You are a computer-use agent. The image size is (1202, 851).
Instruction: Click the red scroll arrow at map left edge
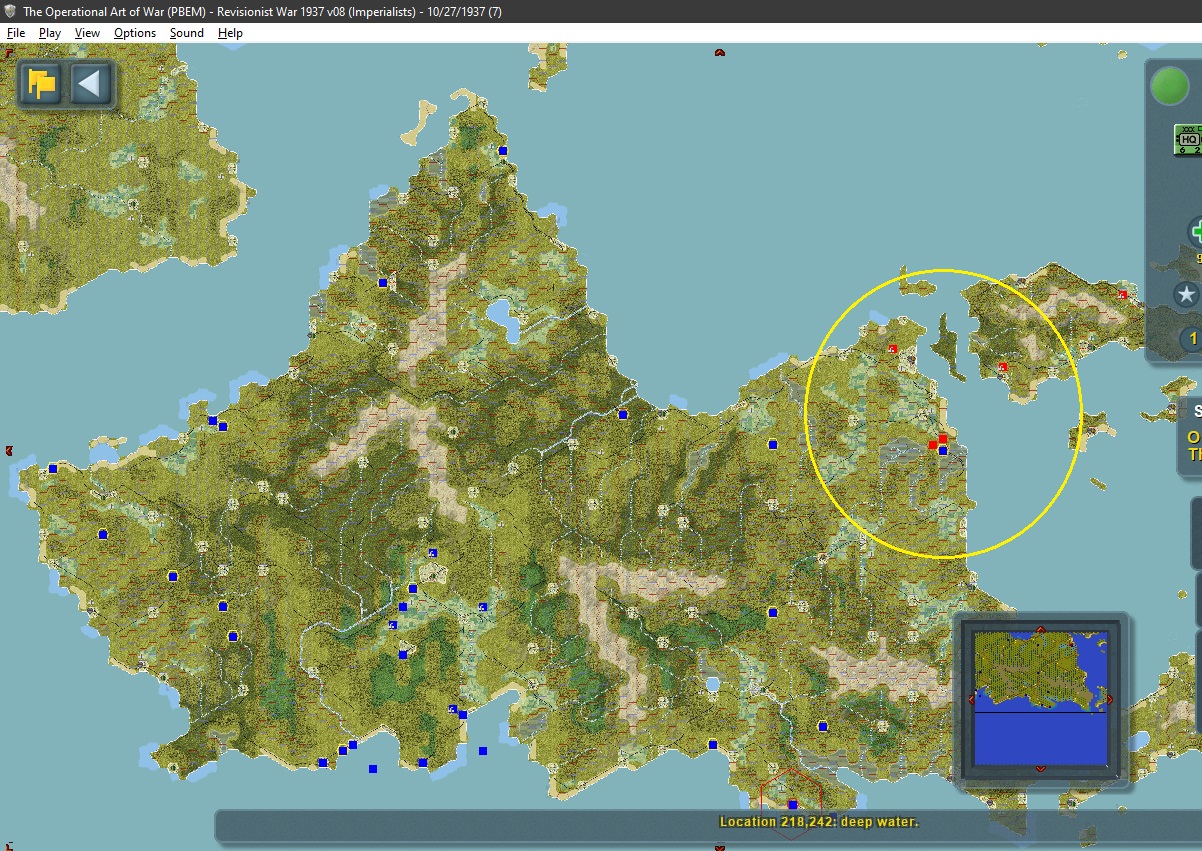tap(8, 451)
